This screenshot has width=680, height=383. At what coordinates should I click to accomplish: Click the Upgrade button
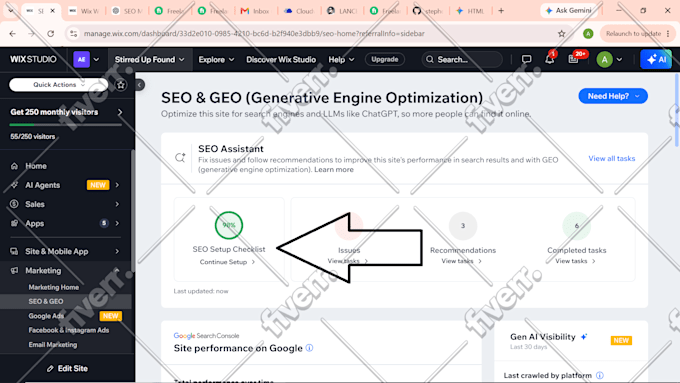pos(385,59)
